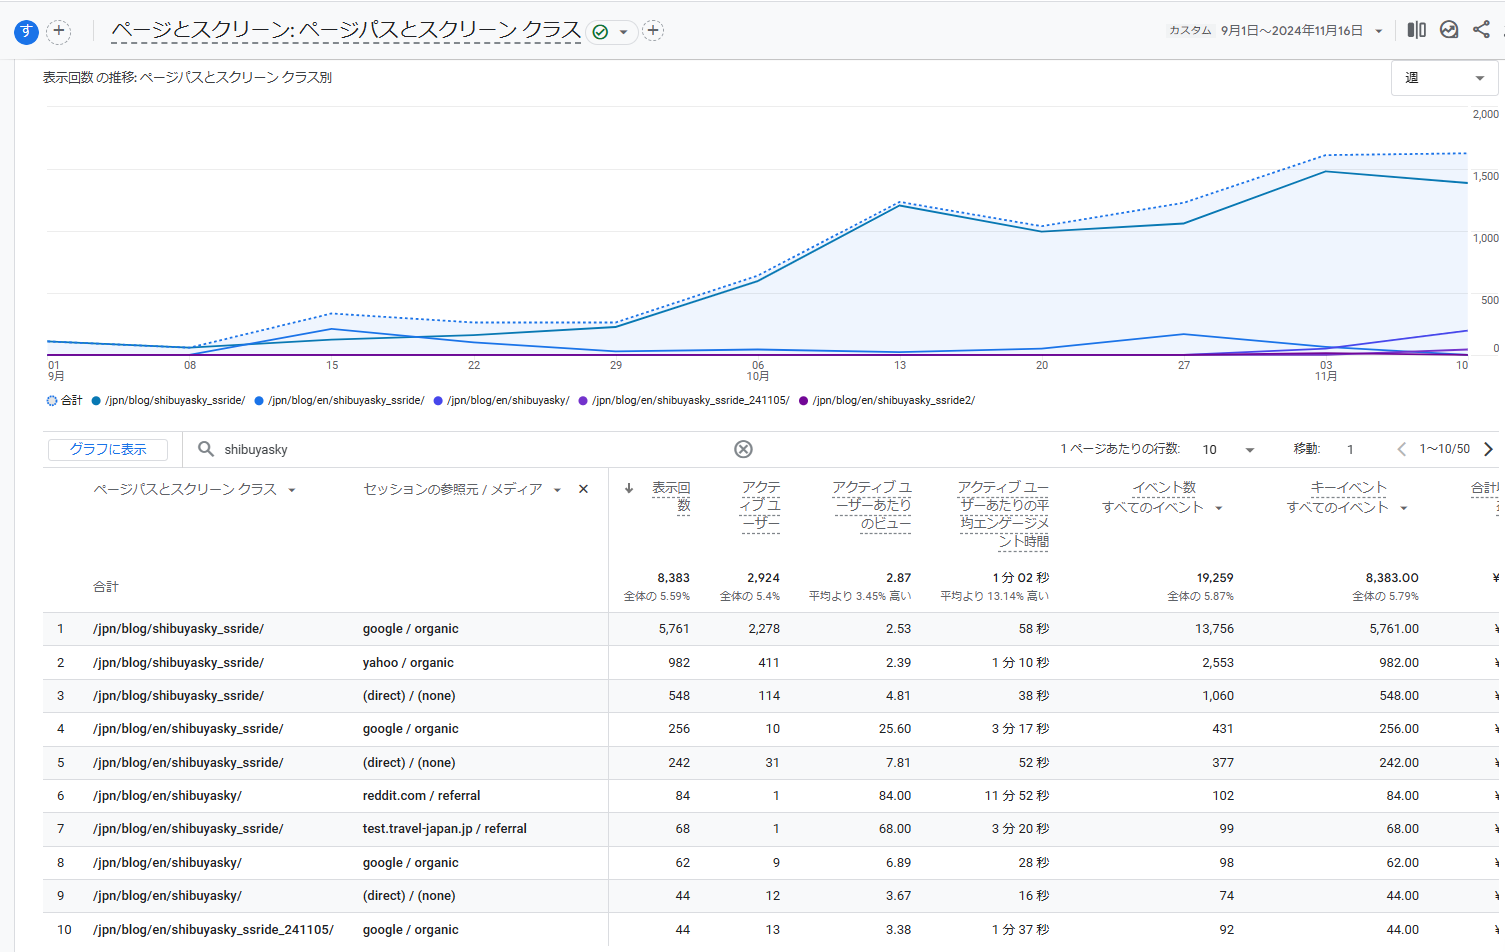
Task: Click the green report status check icon
Action: tap(600, 32)
